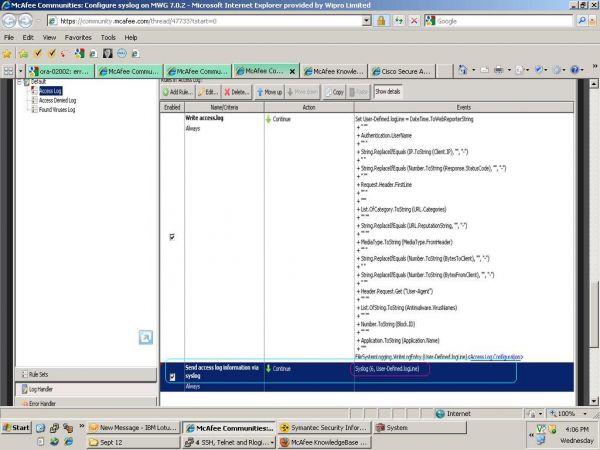Go back with the browser Back arrow
The width and height of the screenshot is (600, 450).
click(x=9, y=21)
